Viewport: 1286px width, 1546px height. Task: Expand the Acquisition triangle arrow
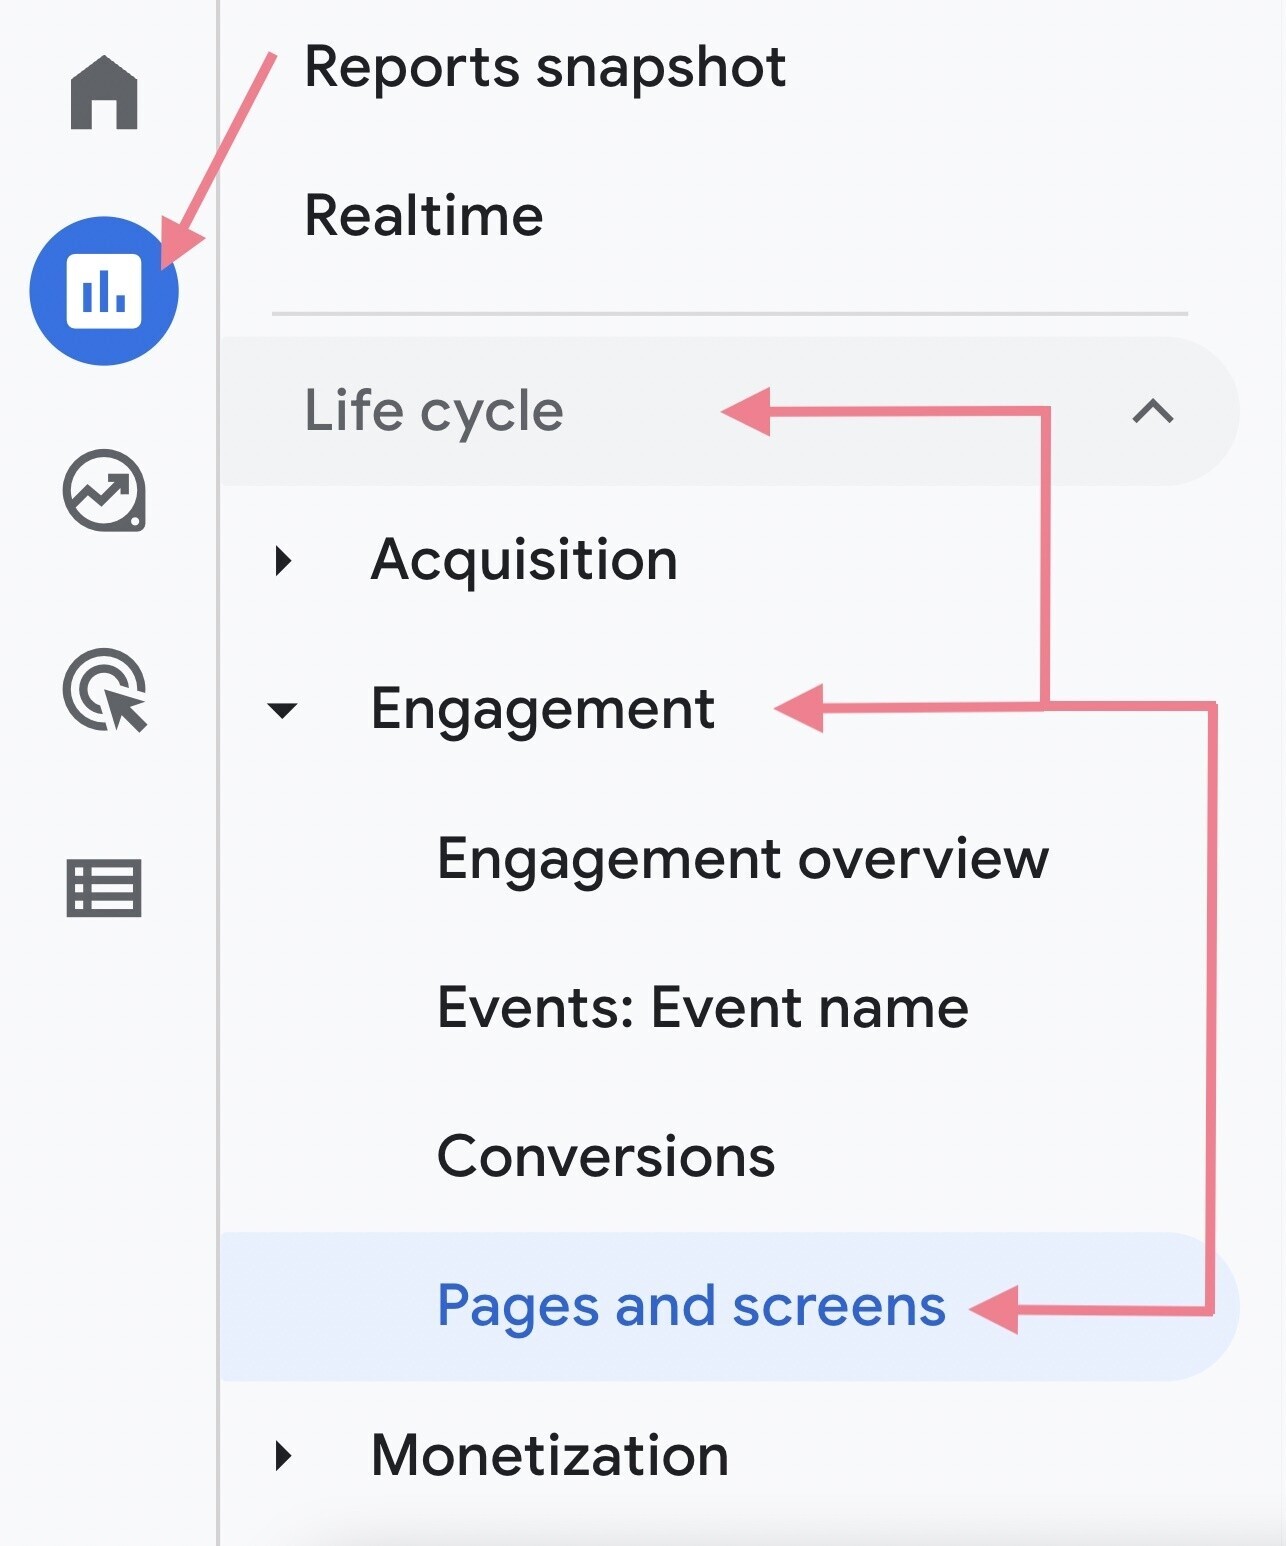[284, 560]
